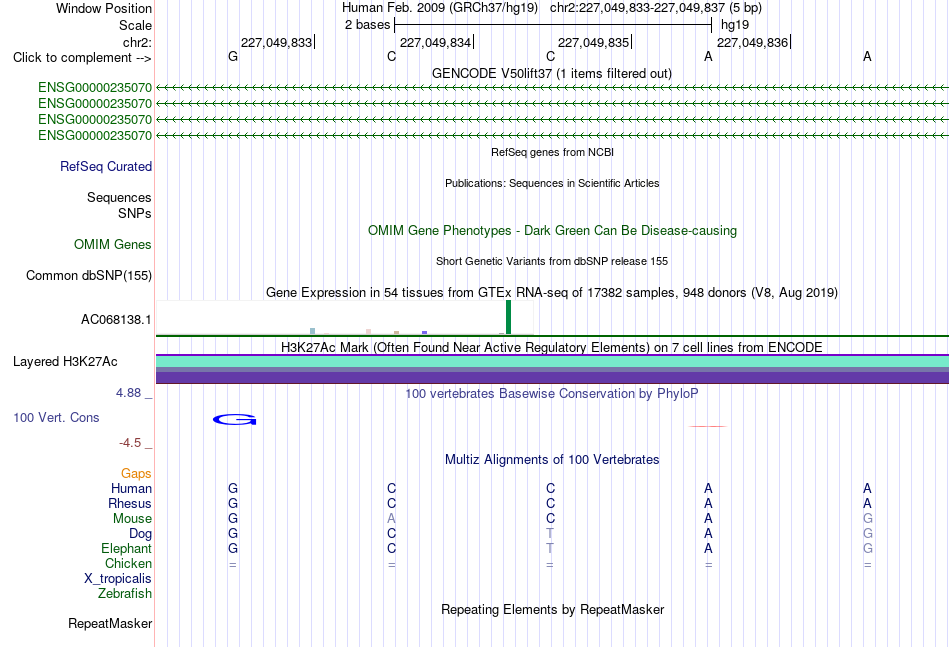The width and height of the screenshot is (950, 647).
Task: Open 'Short Genetic Variants from dbSNP release 155'
Action: [x=552, y=261]
